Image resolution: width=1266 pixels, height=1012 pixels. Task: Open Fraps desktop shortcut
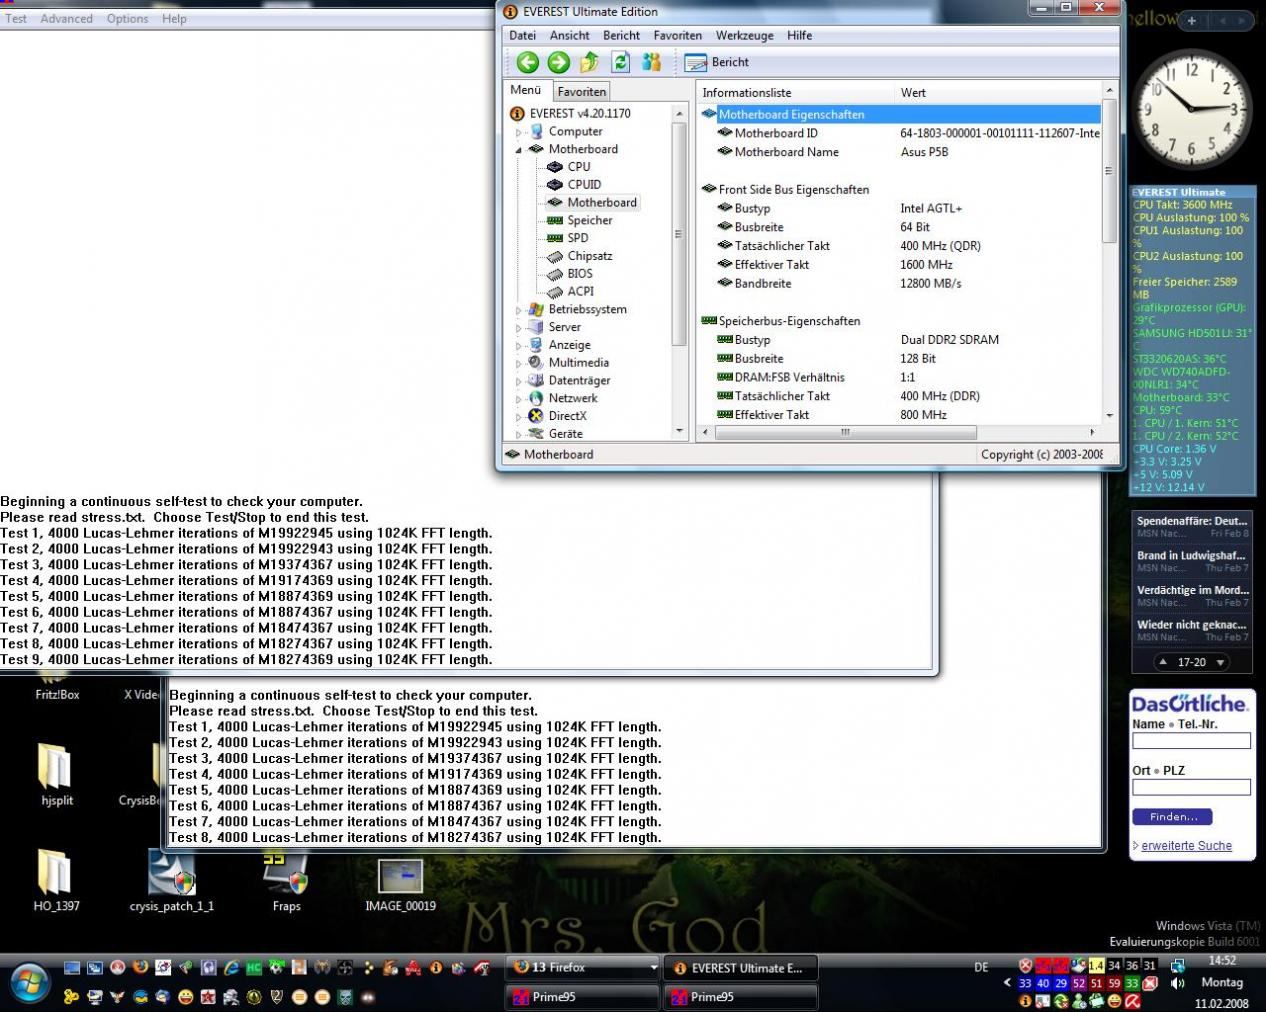click(286, 879)
